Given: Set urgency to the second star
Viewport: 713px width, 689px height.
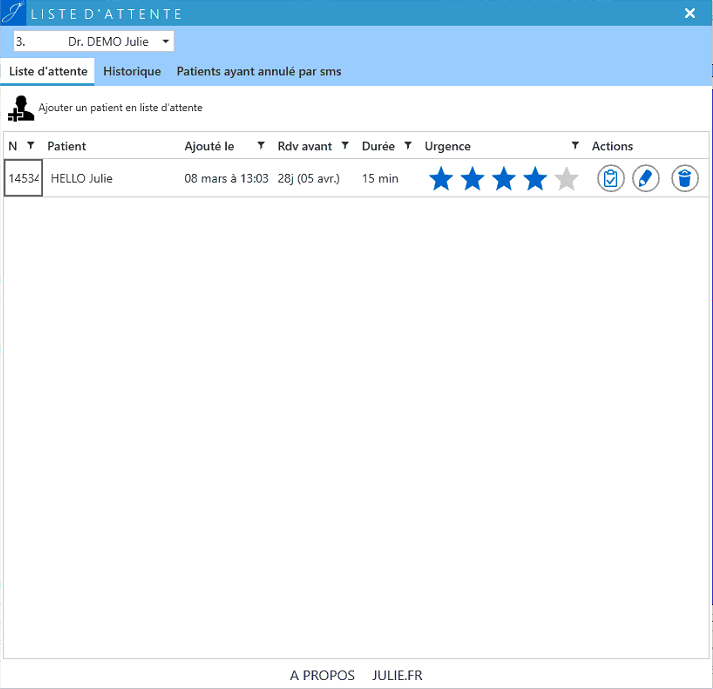Looking at the screenshot, I should tap(472, 178).
